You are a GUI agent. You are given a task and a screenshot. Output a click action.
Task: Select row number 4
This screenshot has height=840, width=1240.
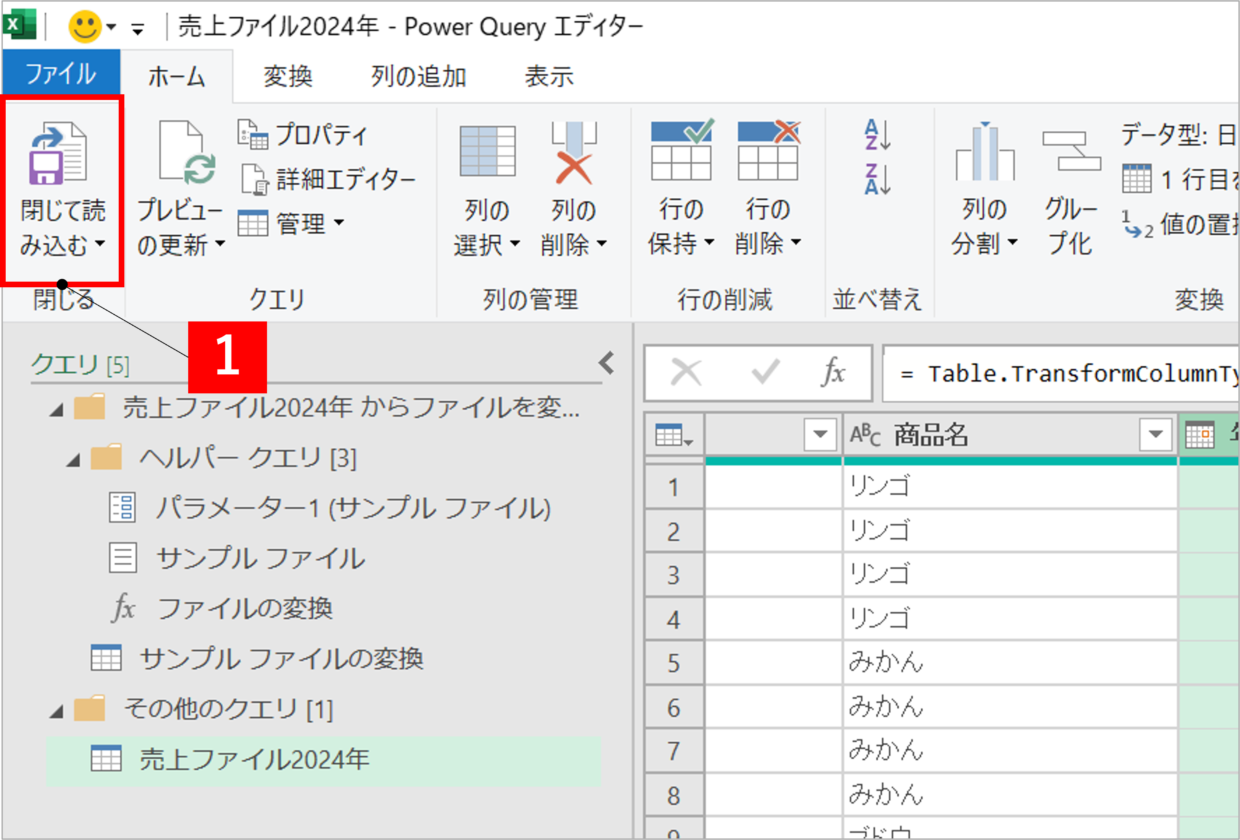(674, 620)
